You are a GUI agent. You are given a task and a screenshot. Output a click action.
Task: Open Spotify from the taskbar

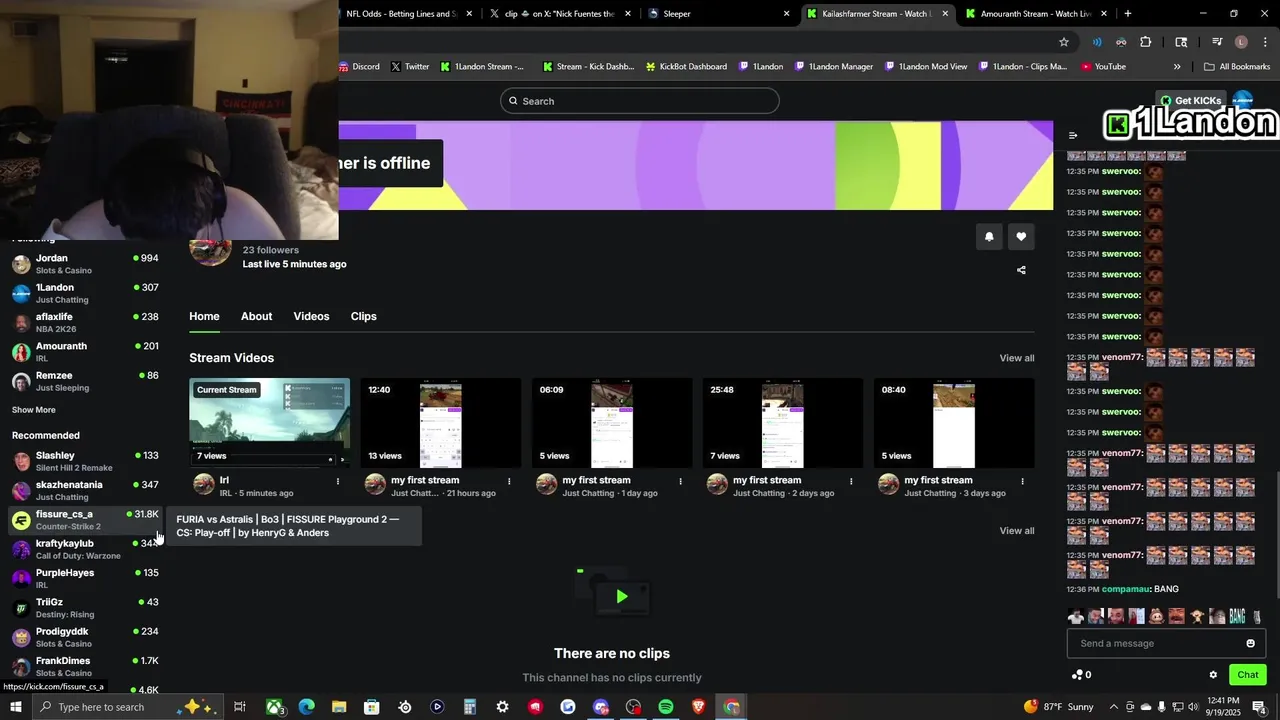pyautogui.click(x=666, y=707)
